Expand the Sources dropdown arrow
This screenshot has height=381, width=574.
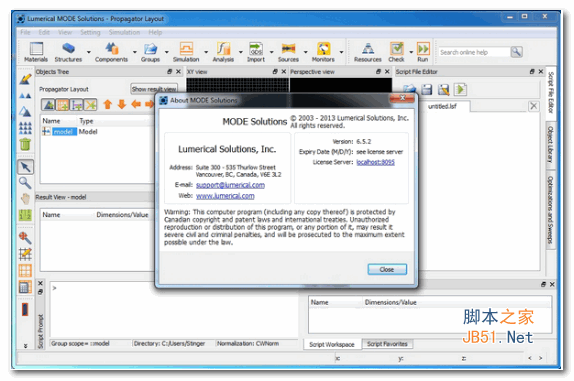tap(305, 52)
